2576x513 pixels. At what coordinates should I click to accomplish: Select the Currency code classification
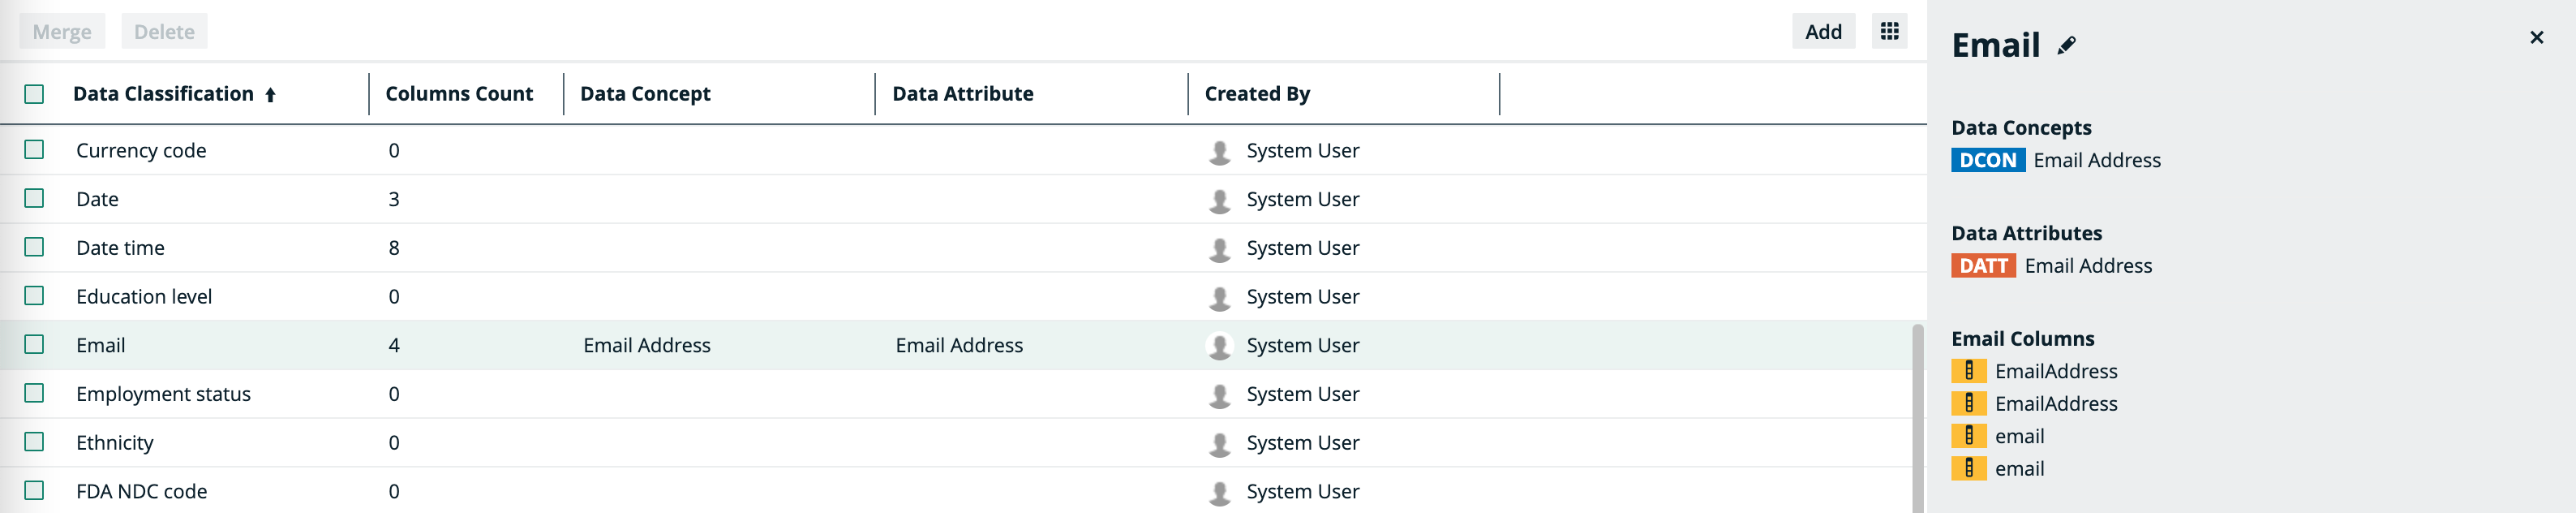(x=141, y=151)
